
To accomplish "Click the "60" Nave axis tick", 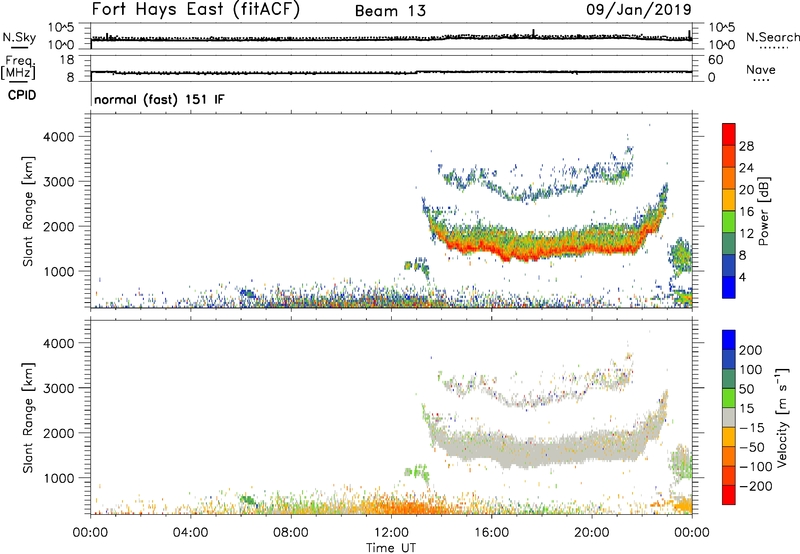I will tap(715, 60).
